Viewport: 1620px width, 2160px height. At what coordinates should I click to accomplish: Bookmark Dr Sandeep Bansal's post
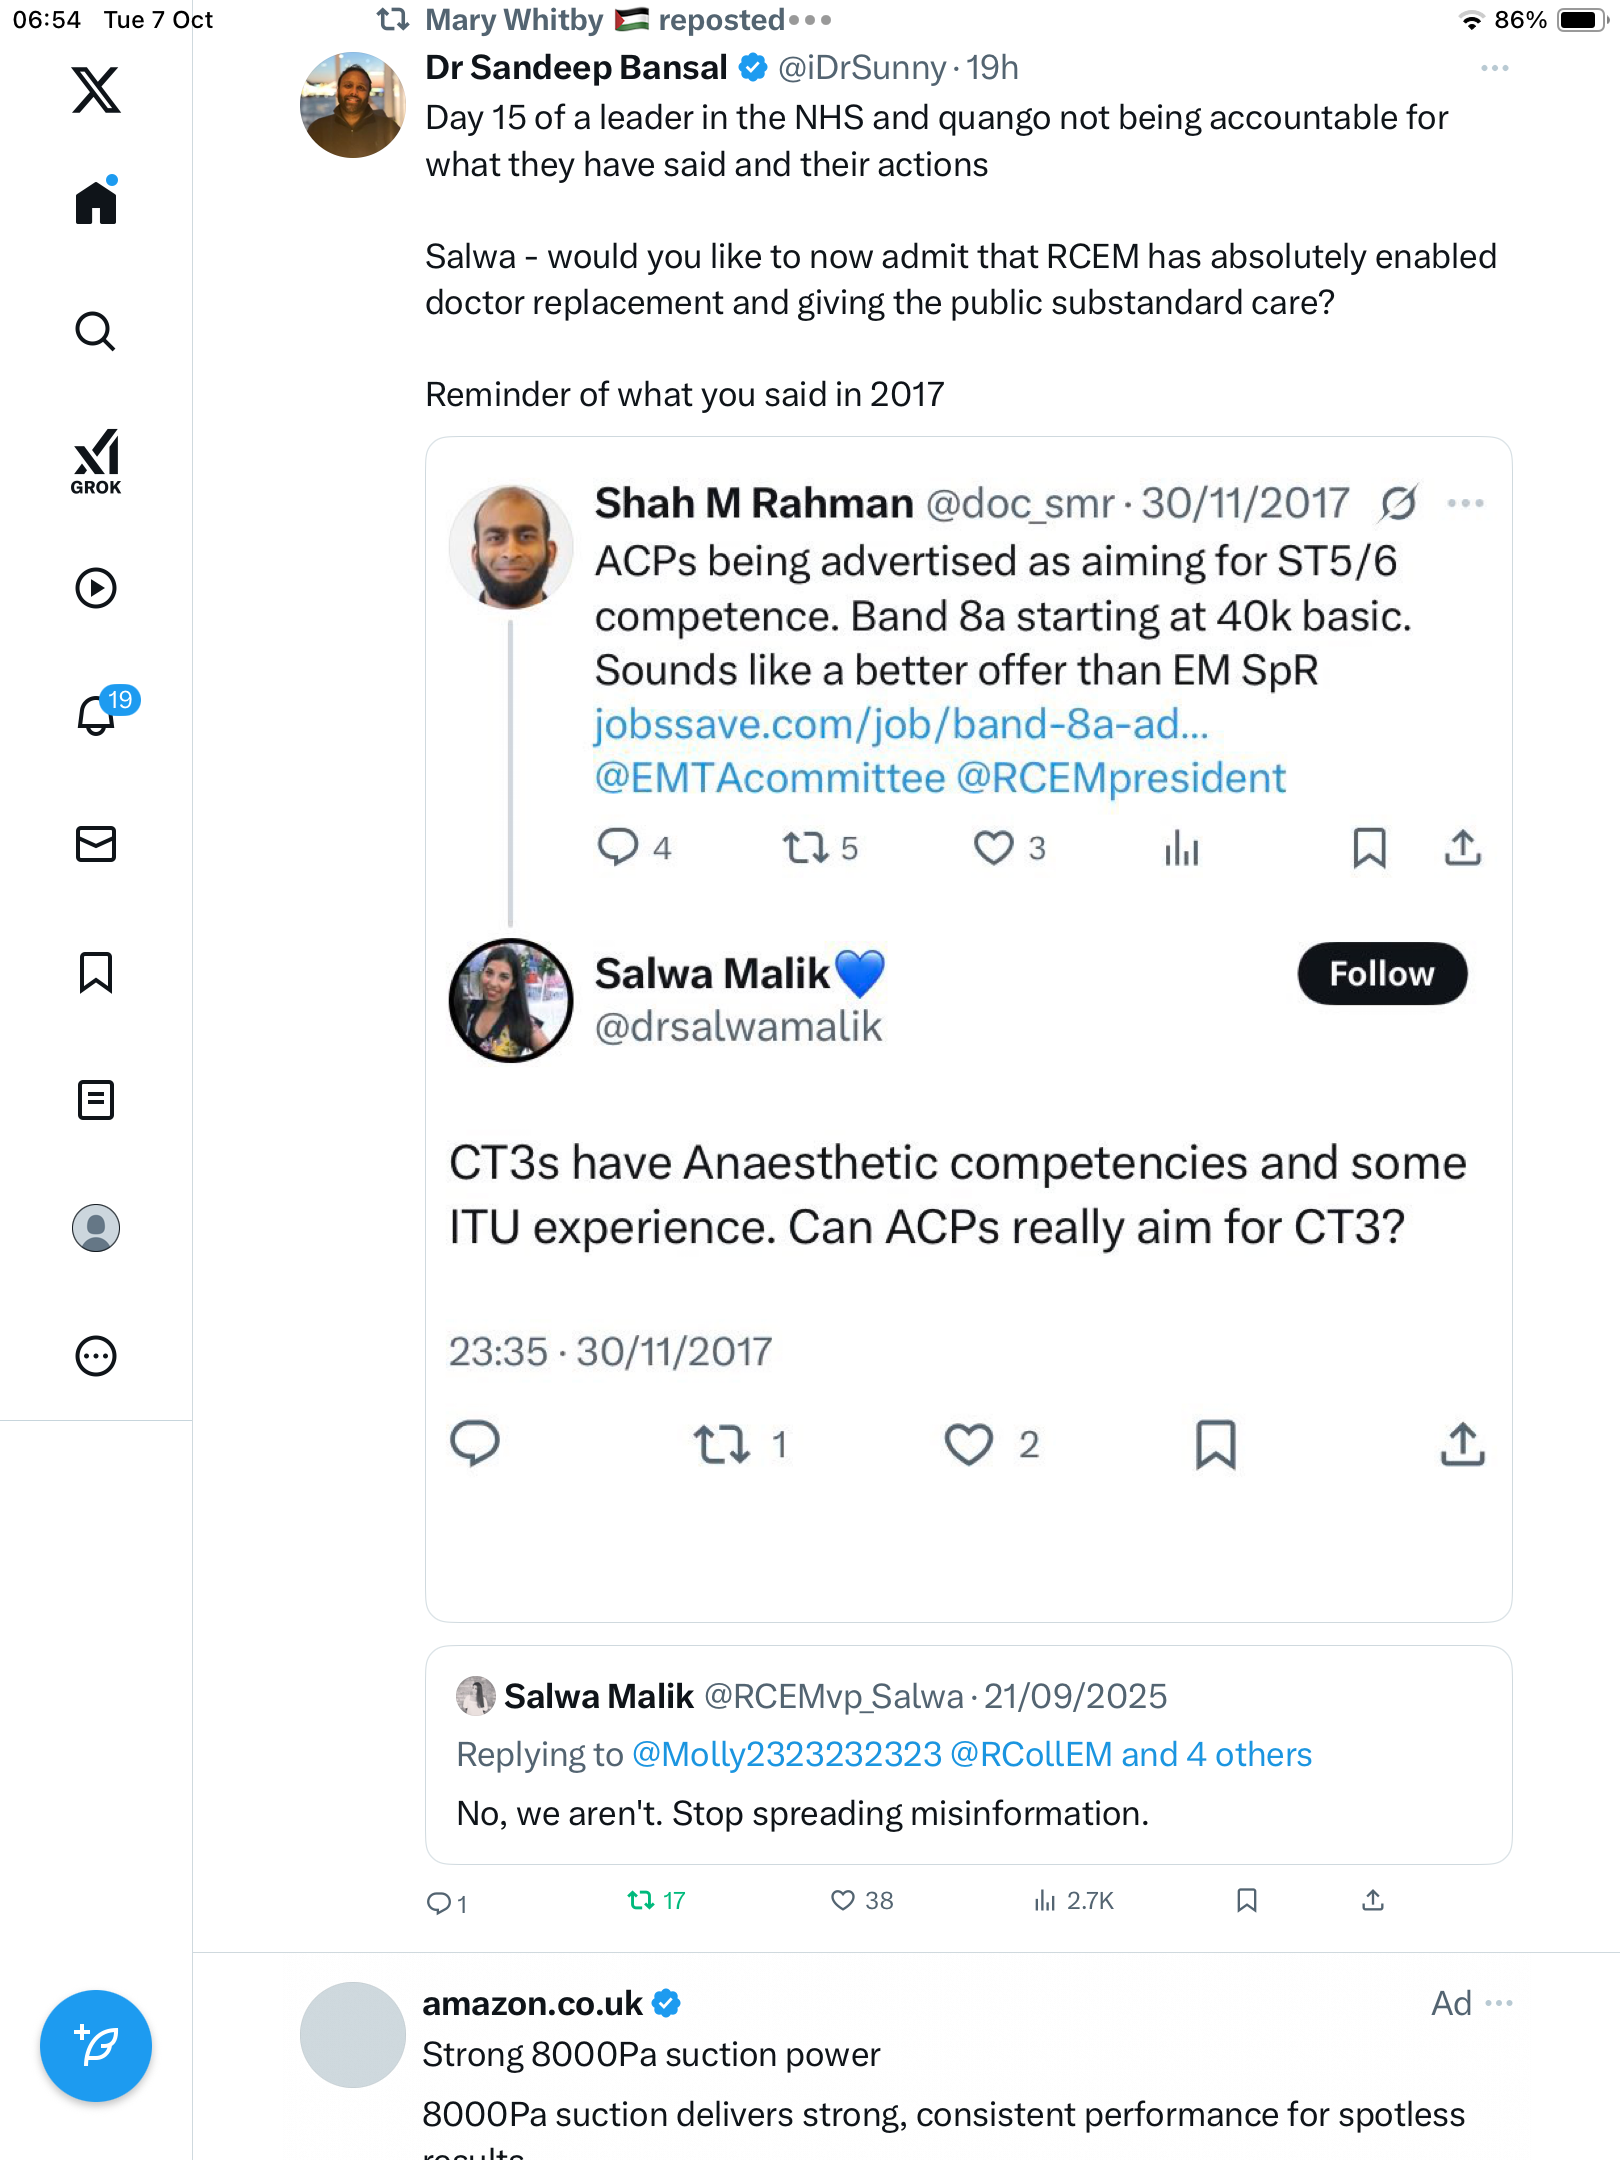[1246, 1900]
